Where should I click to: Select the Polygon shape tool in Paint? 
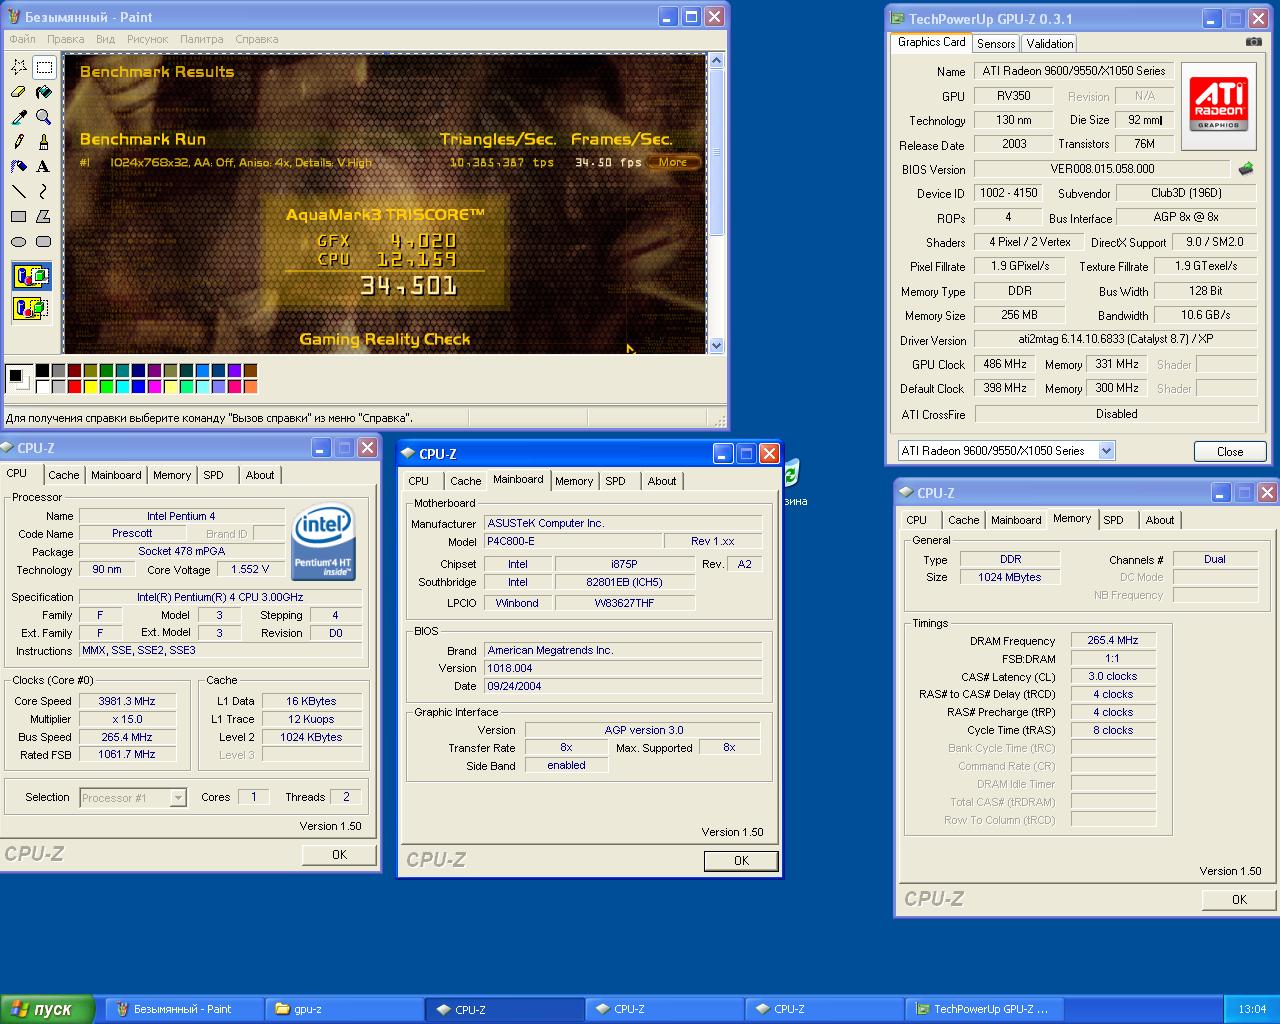[44, 216]
